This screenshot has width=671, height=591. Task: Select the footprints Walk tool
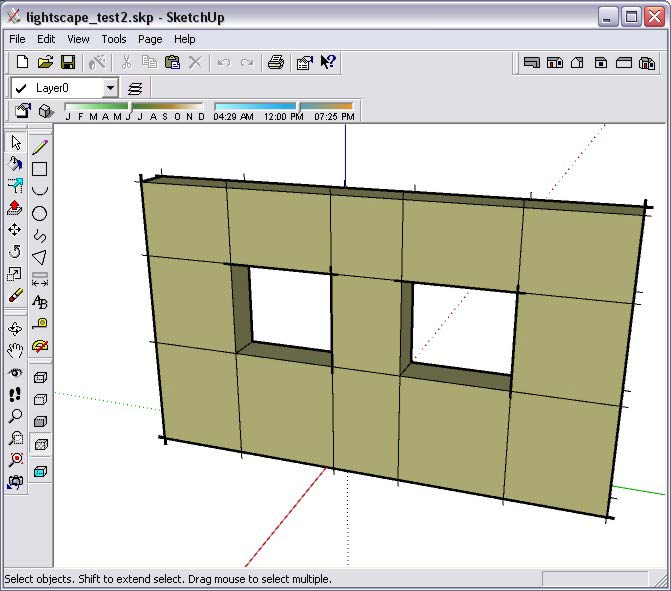tap(15, 394)
